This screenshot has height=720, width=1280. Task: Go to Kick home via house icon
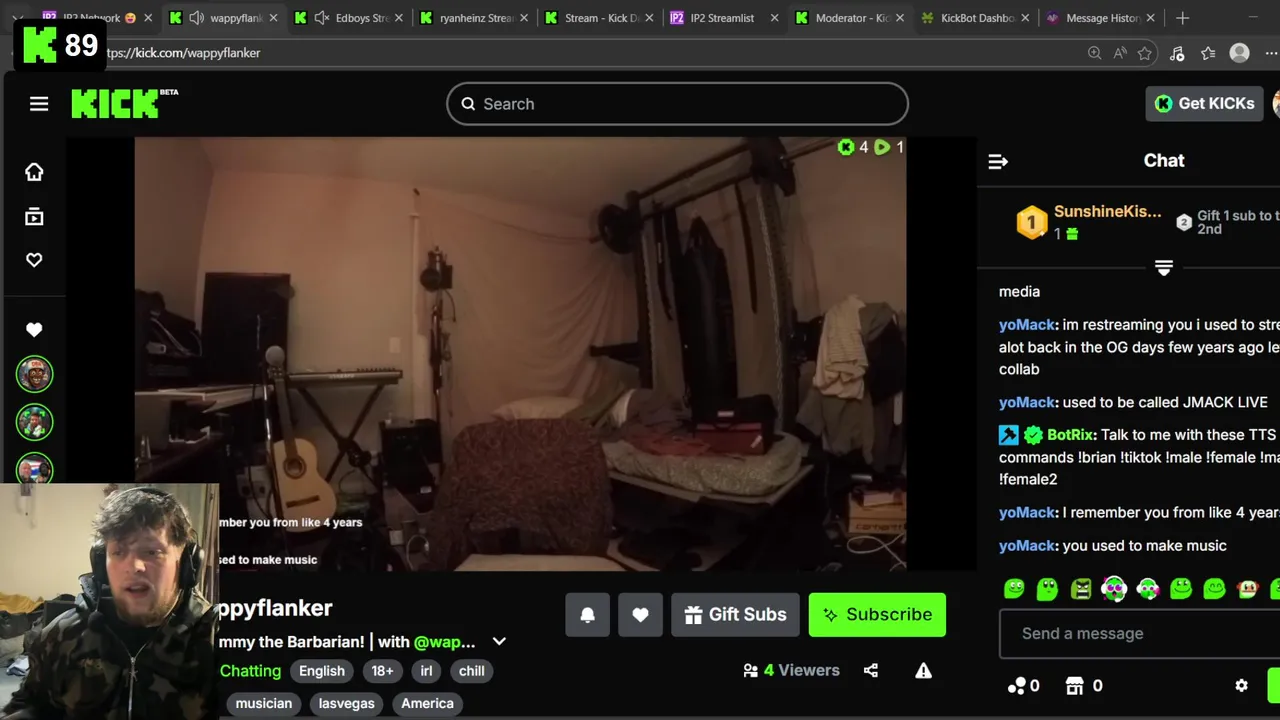(34, 172)
